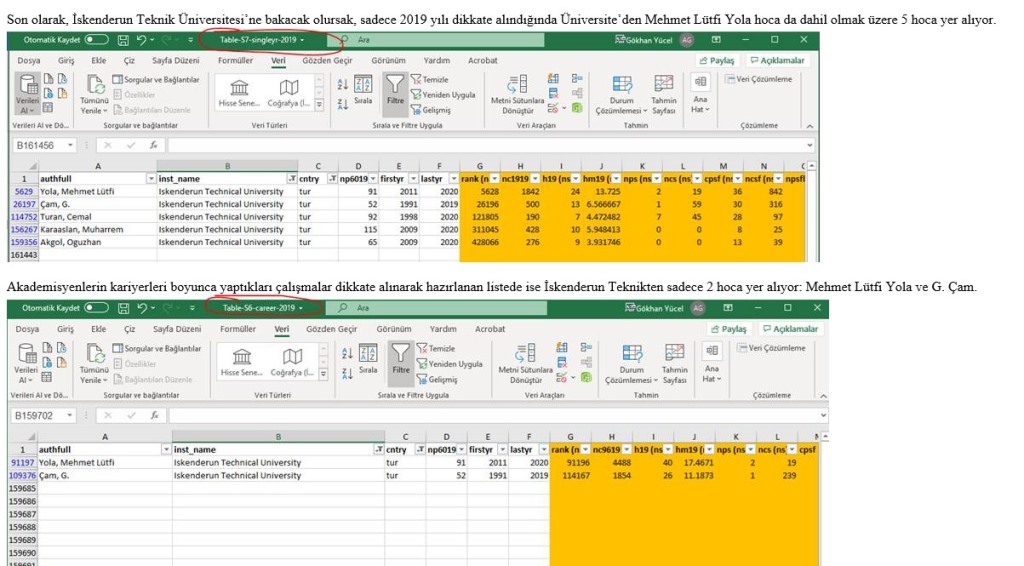Open the inst_name filter dropdown in the bottom sheet

tap(377, 450)
